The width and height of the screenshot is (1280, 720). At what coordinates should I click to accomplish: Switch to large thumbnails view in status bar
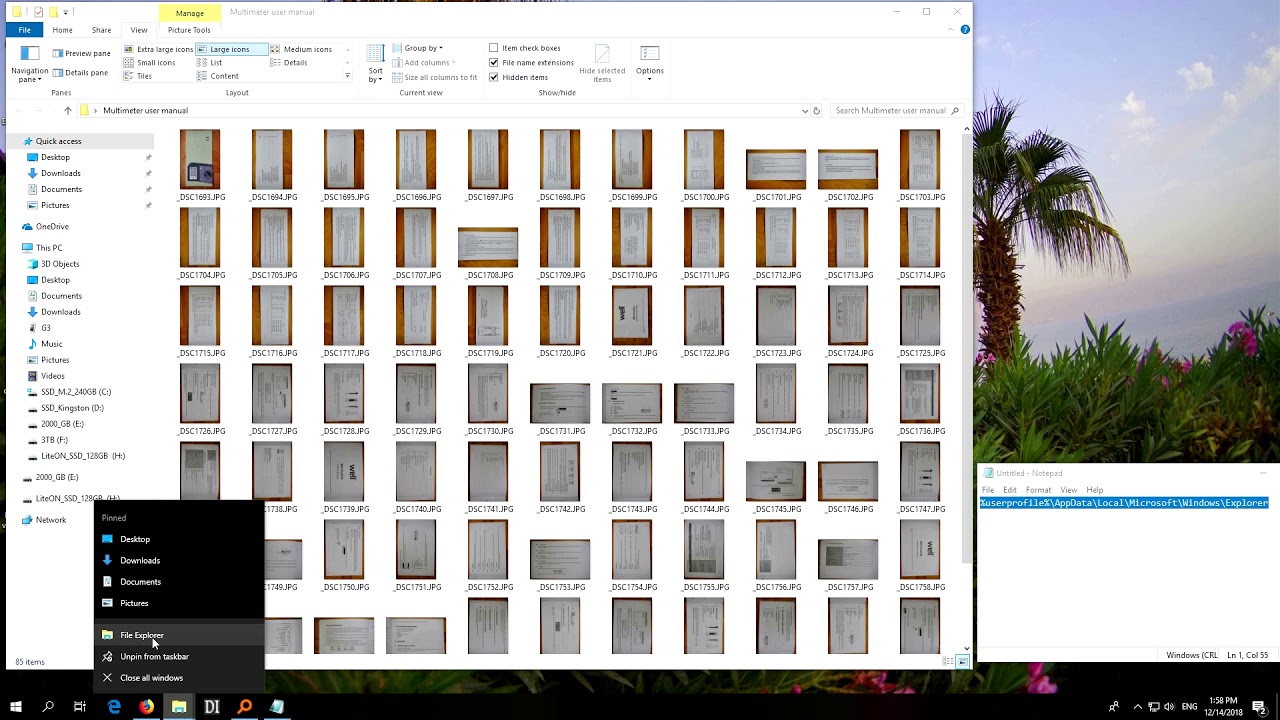pos(962,662)
